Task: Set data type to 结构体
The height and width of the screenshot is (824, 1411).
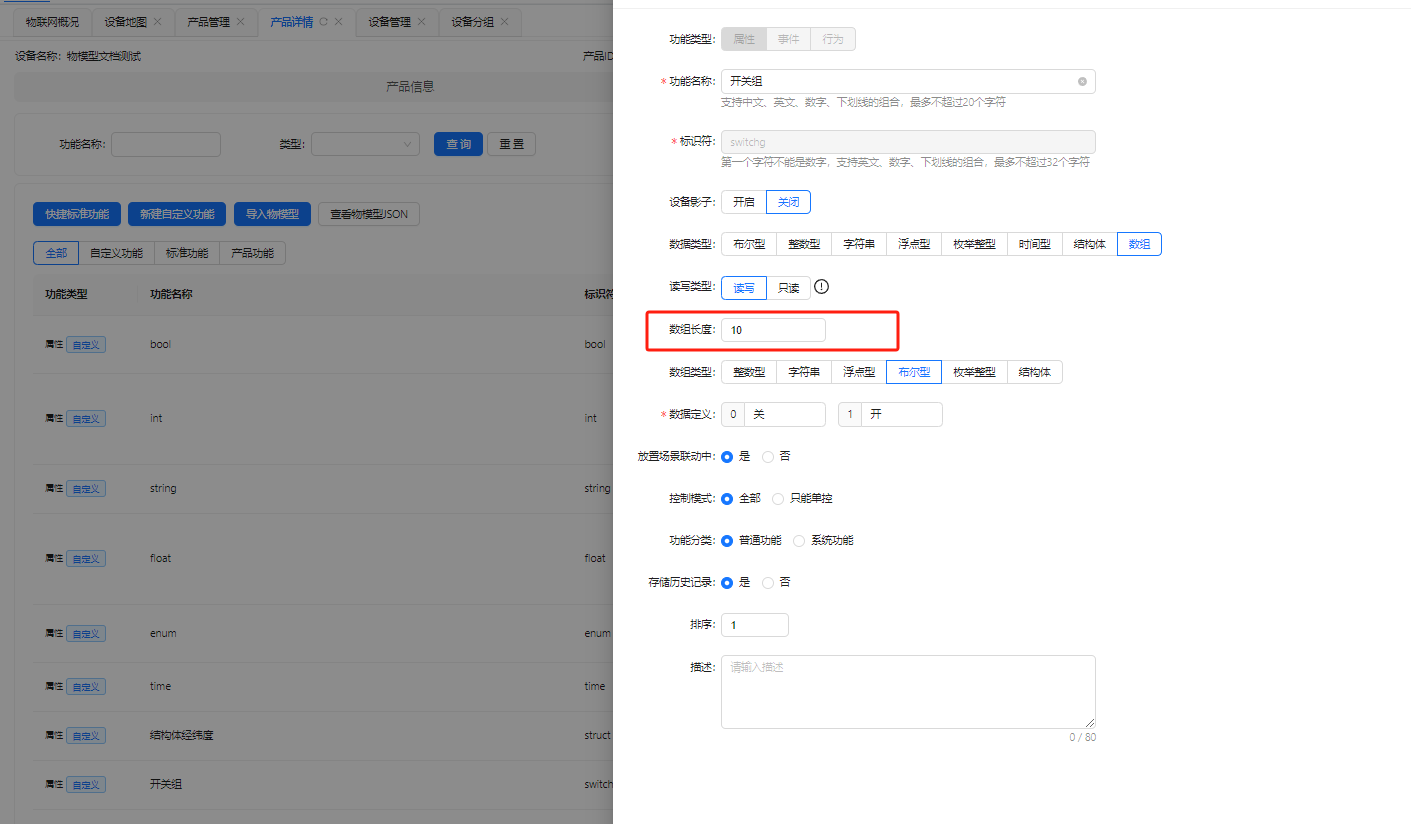Action: click(x=1089, y=244)
